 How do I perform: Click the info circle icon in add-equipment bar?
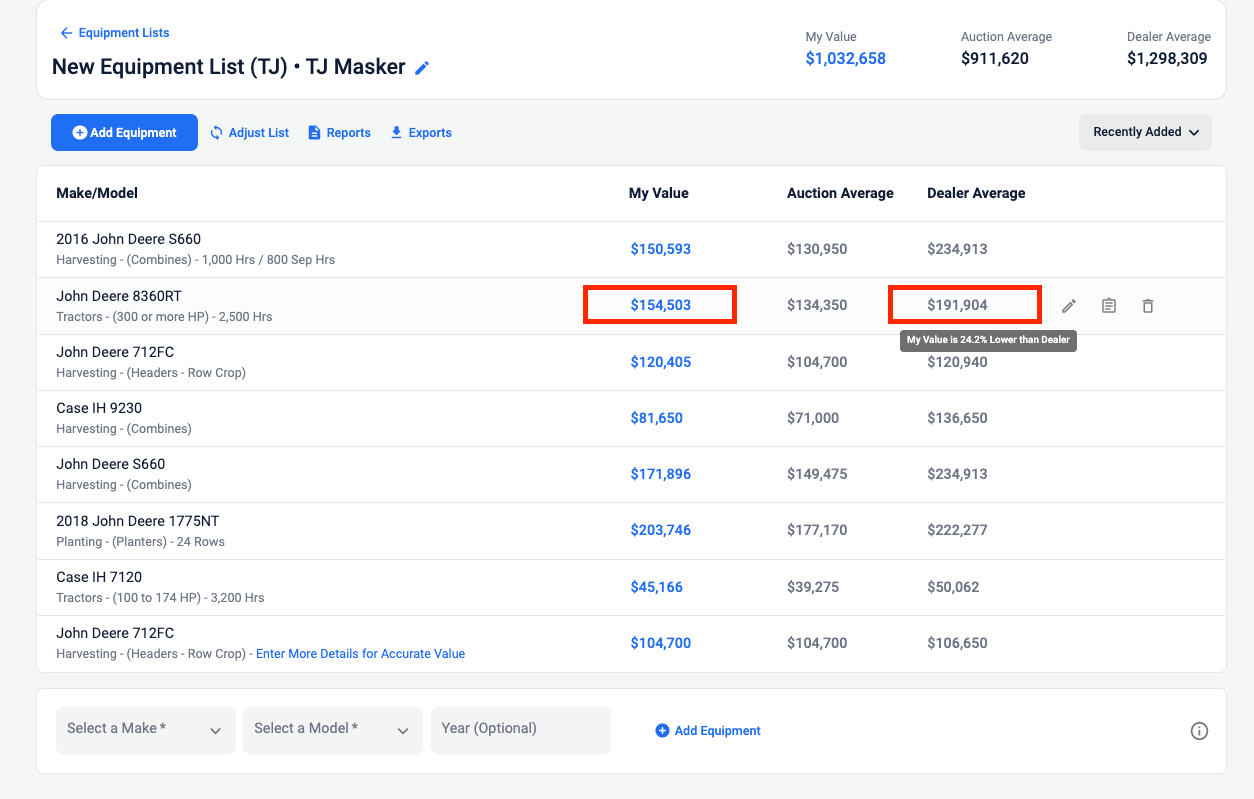(1199, 731)
